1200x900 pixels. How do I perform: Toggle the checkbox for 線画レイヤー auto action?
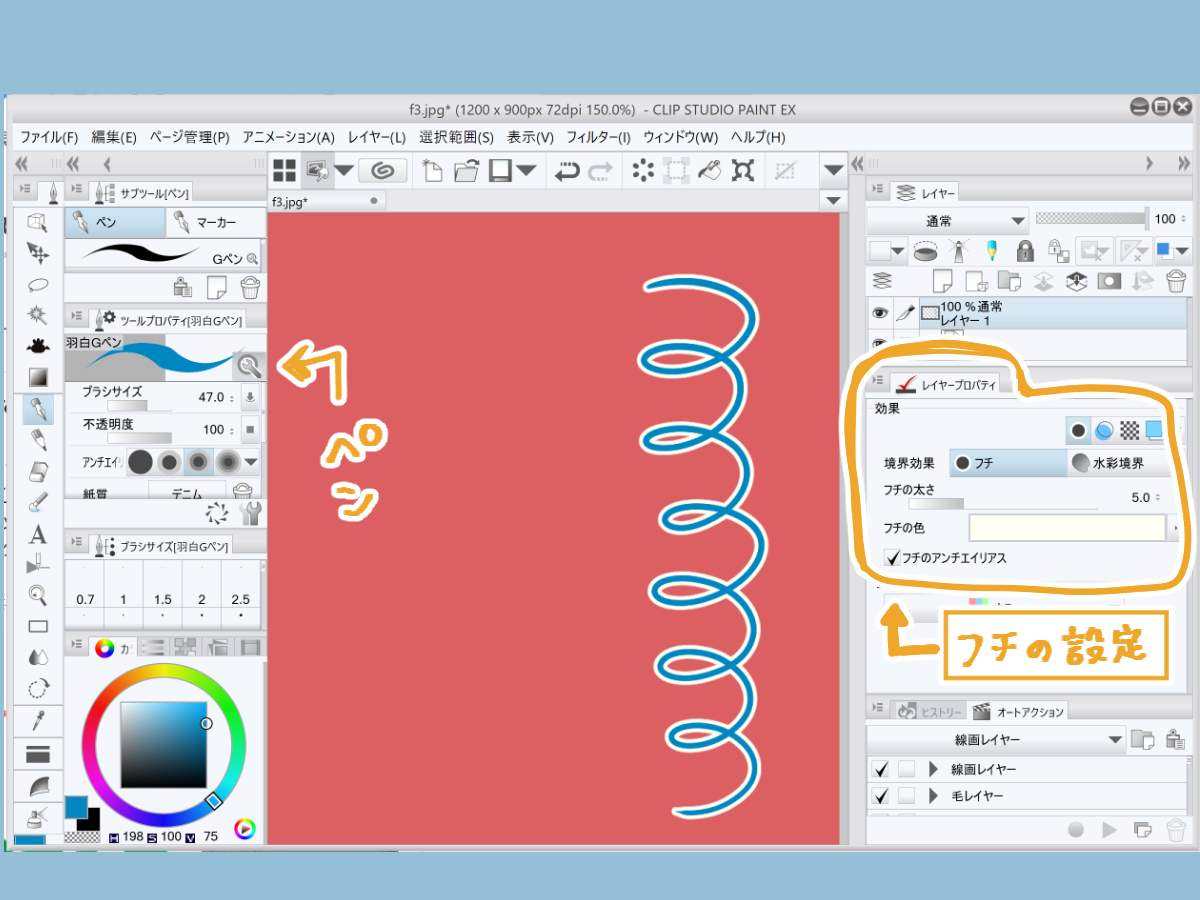tap(881, 769)
